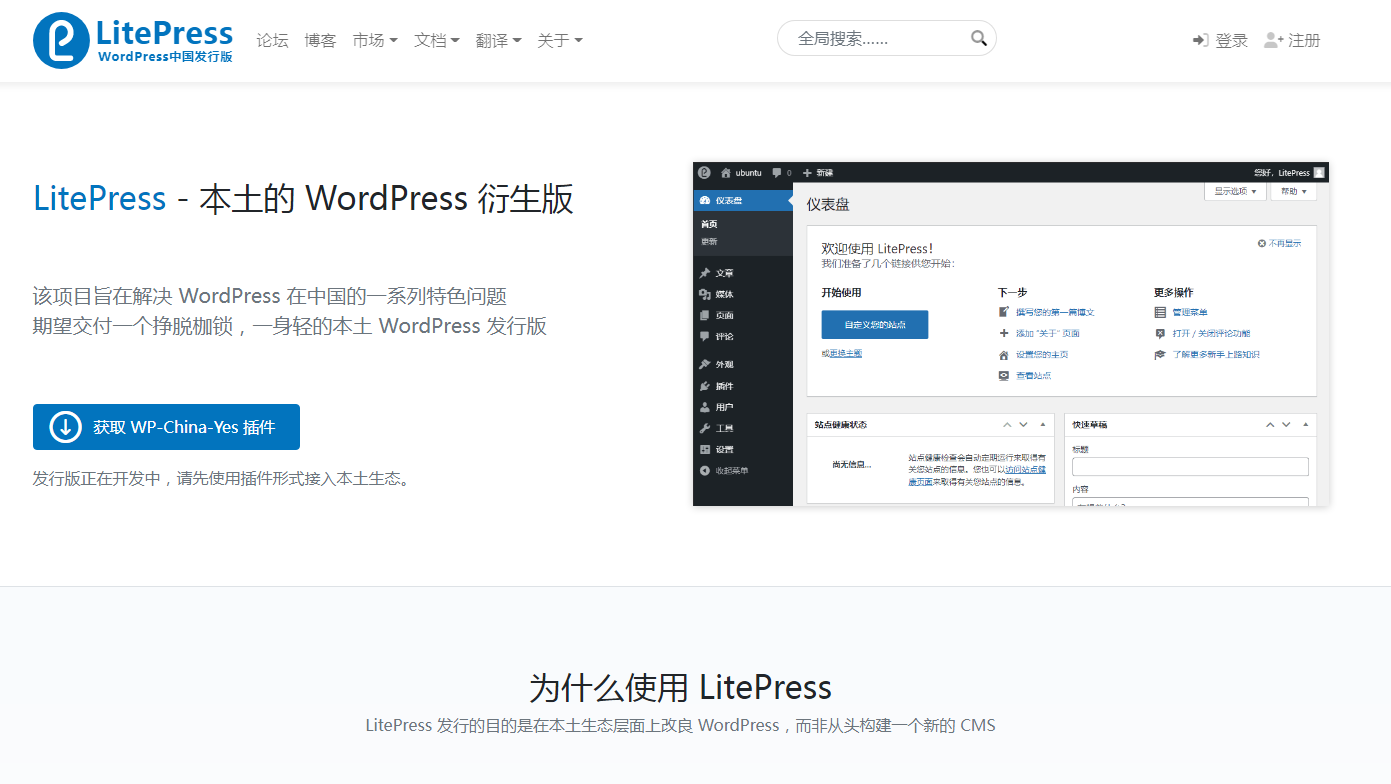Viewport: 1391px width, 784px height.
Task: Click text 该项目旨在解决 WordPress 在中国的一系列特色问题
Action: point(270,296)
